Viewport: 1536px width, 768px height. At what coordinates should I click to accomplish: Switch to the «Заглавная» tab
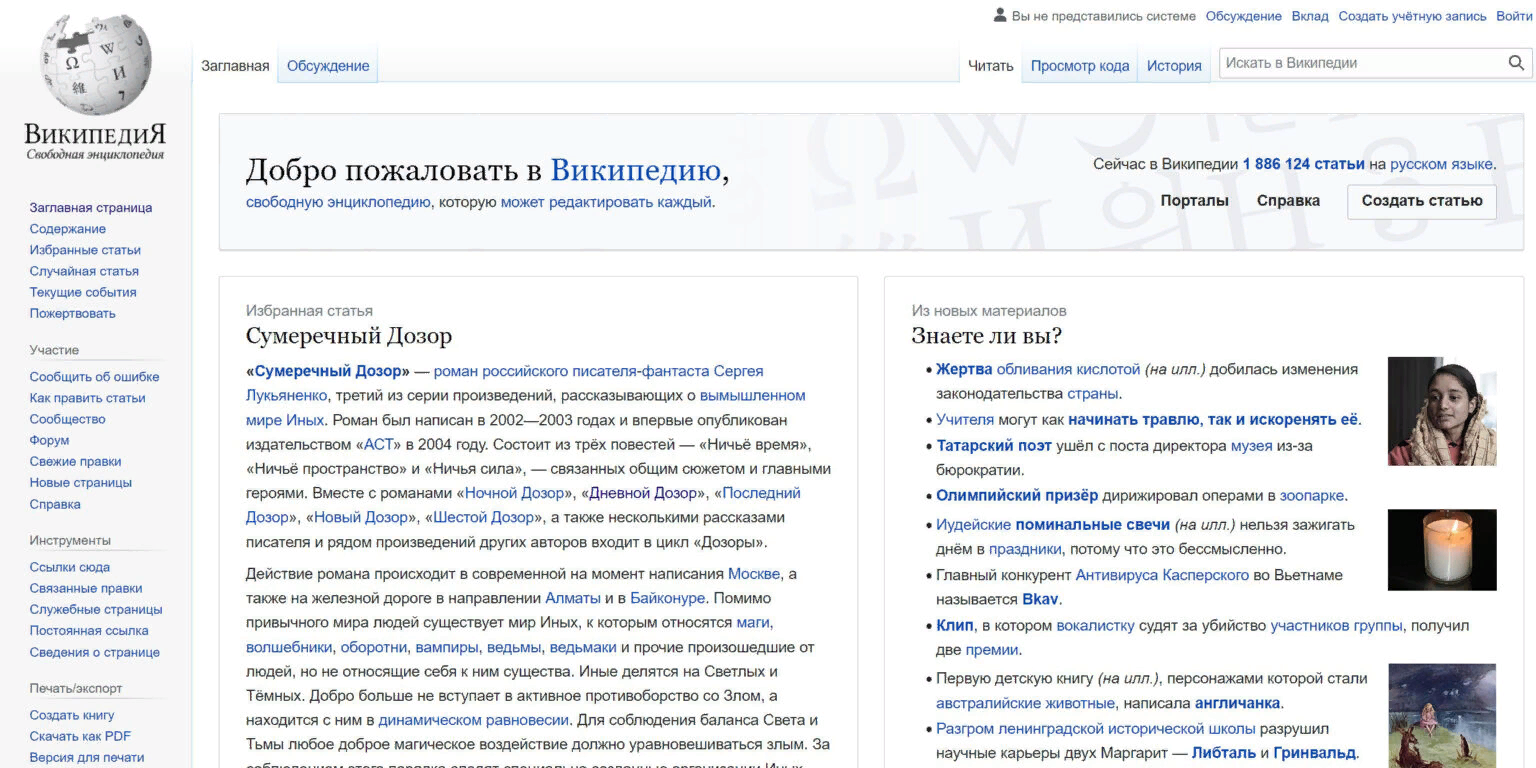click(235, 66)
